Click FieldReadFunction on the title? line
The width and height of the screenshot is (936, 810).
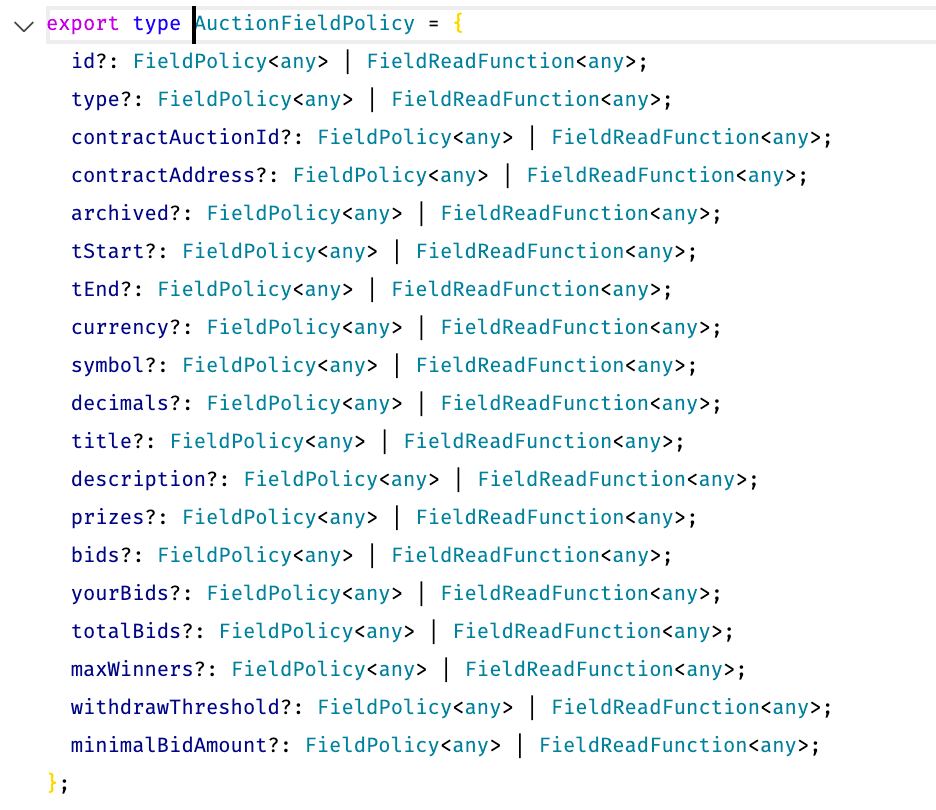coord(507,441)
